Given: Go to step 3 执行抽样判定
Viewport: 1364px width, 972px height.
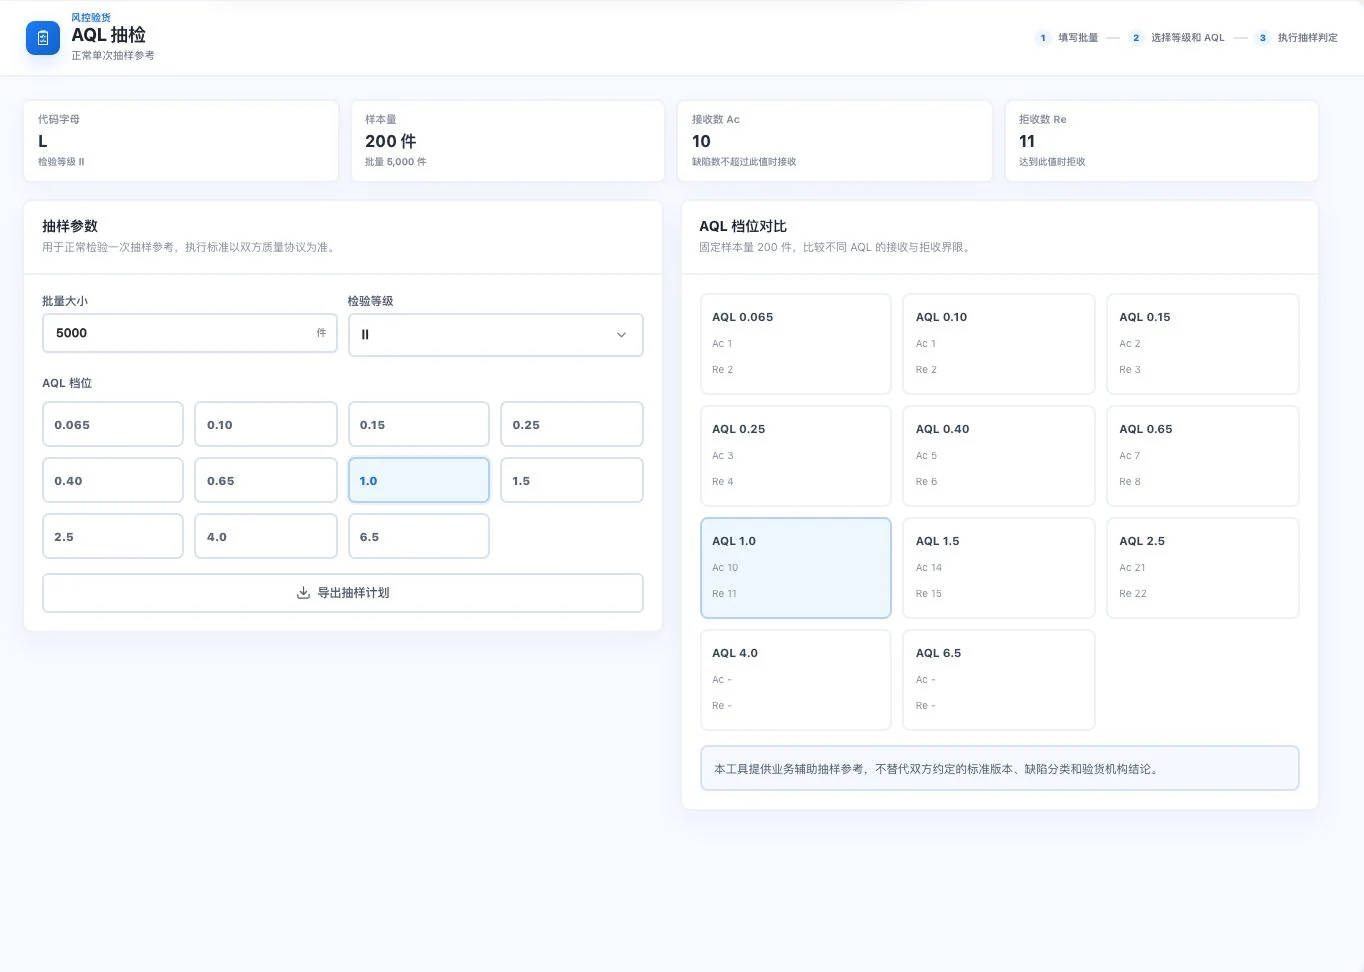Looking at the screenshot, I should point(1296,38).
